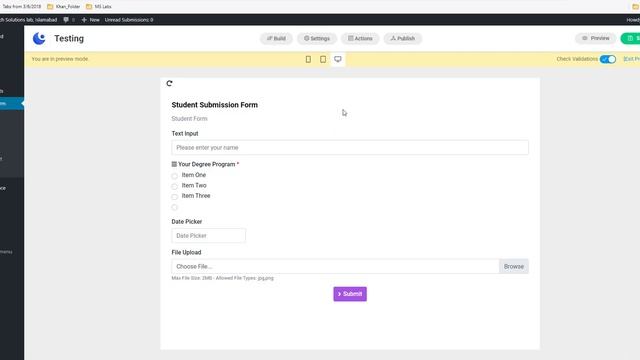The width and height of the screenshot is (640, 360).
Task: Click the Preview button
Action: (x=596, y=38)
